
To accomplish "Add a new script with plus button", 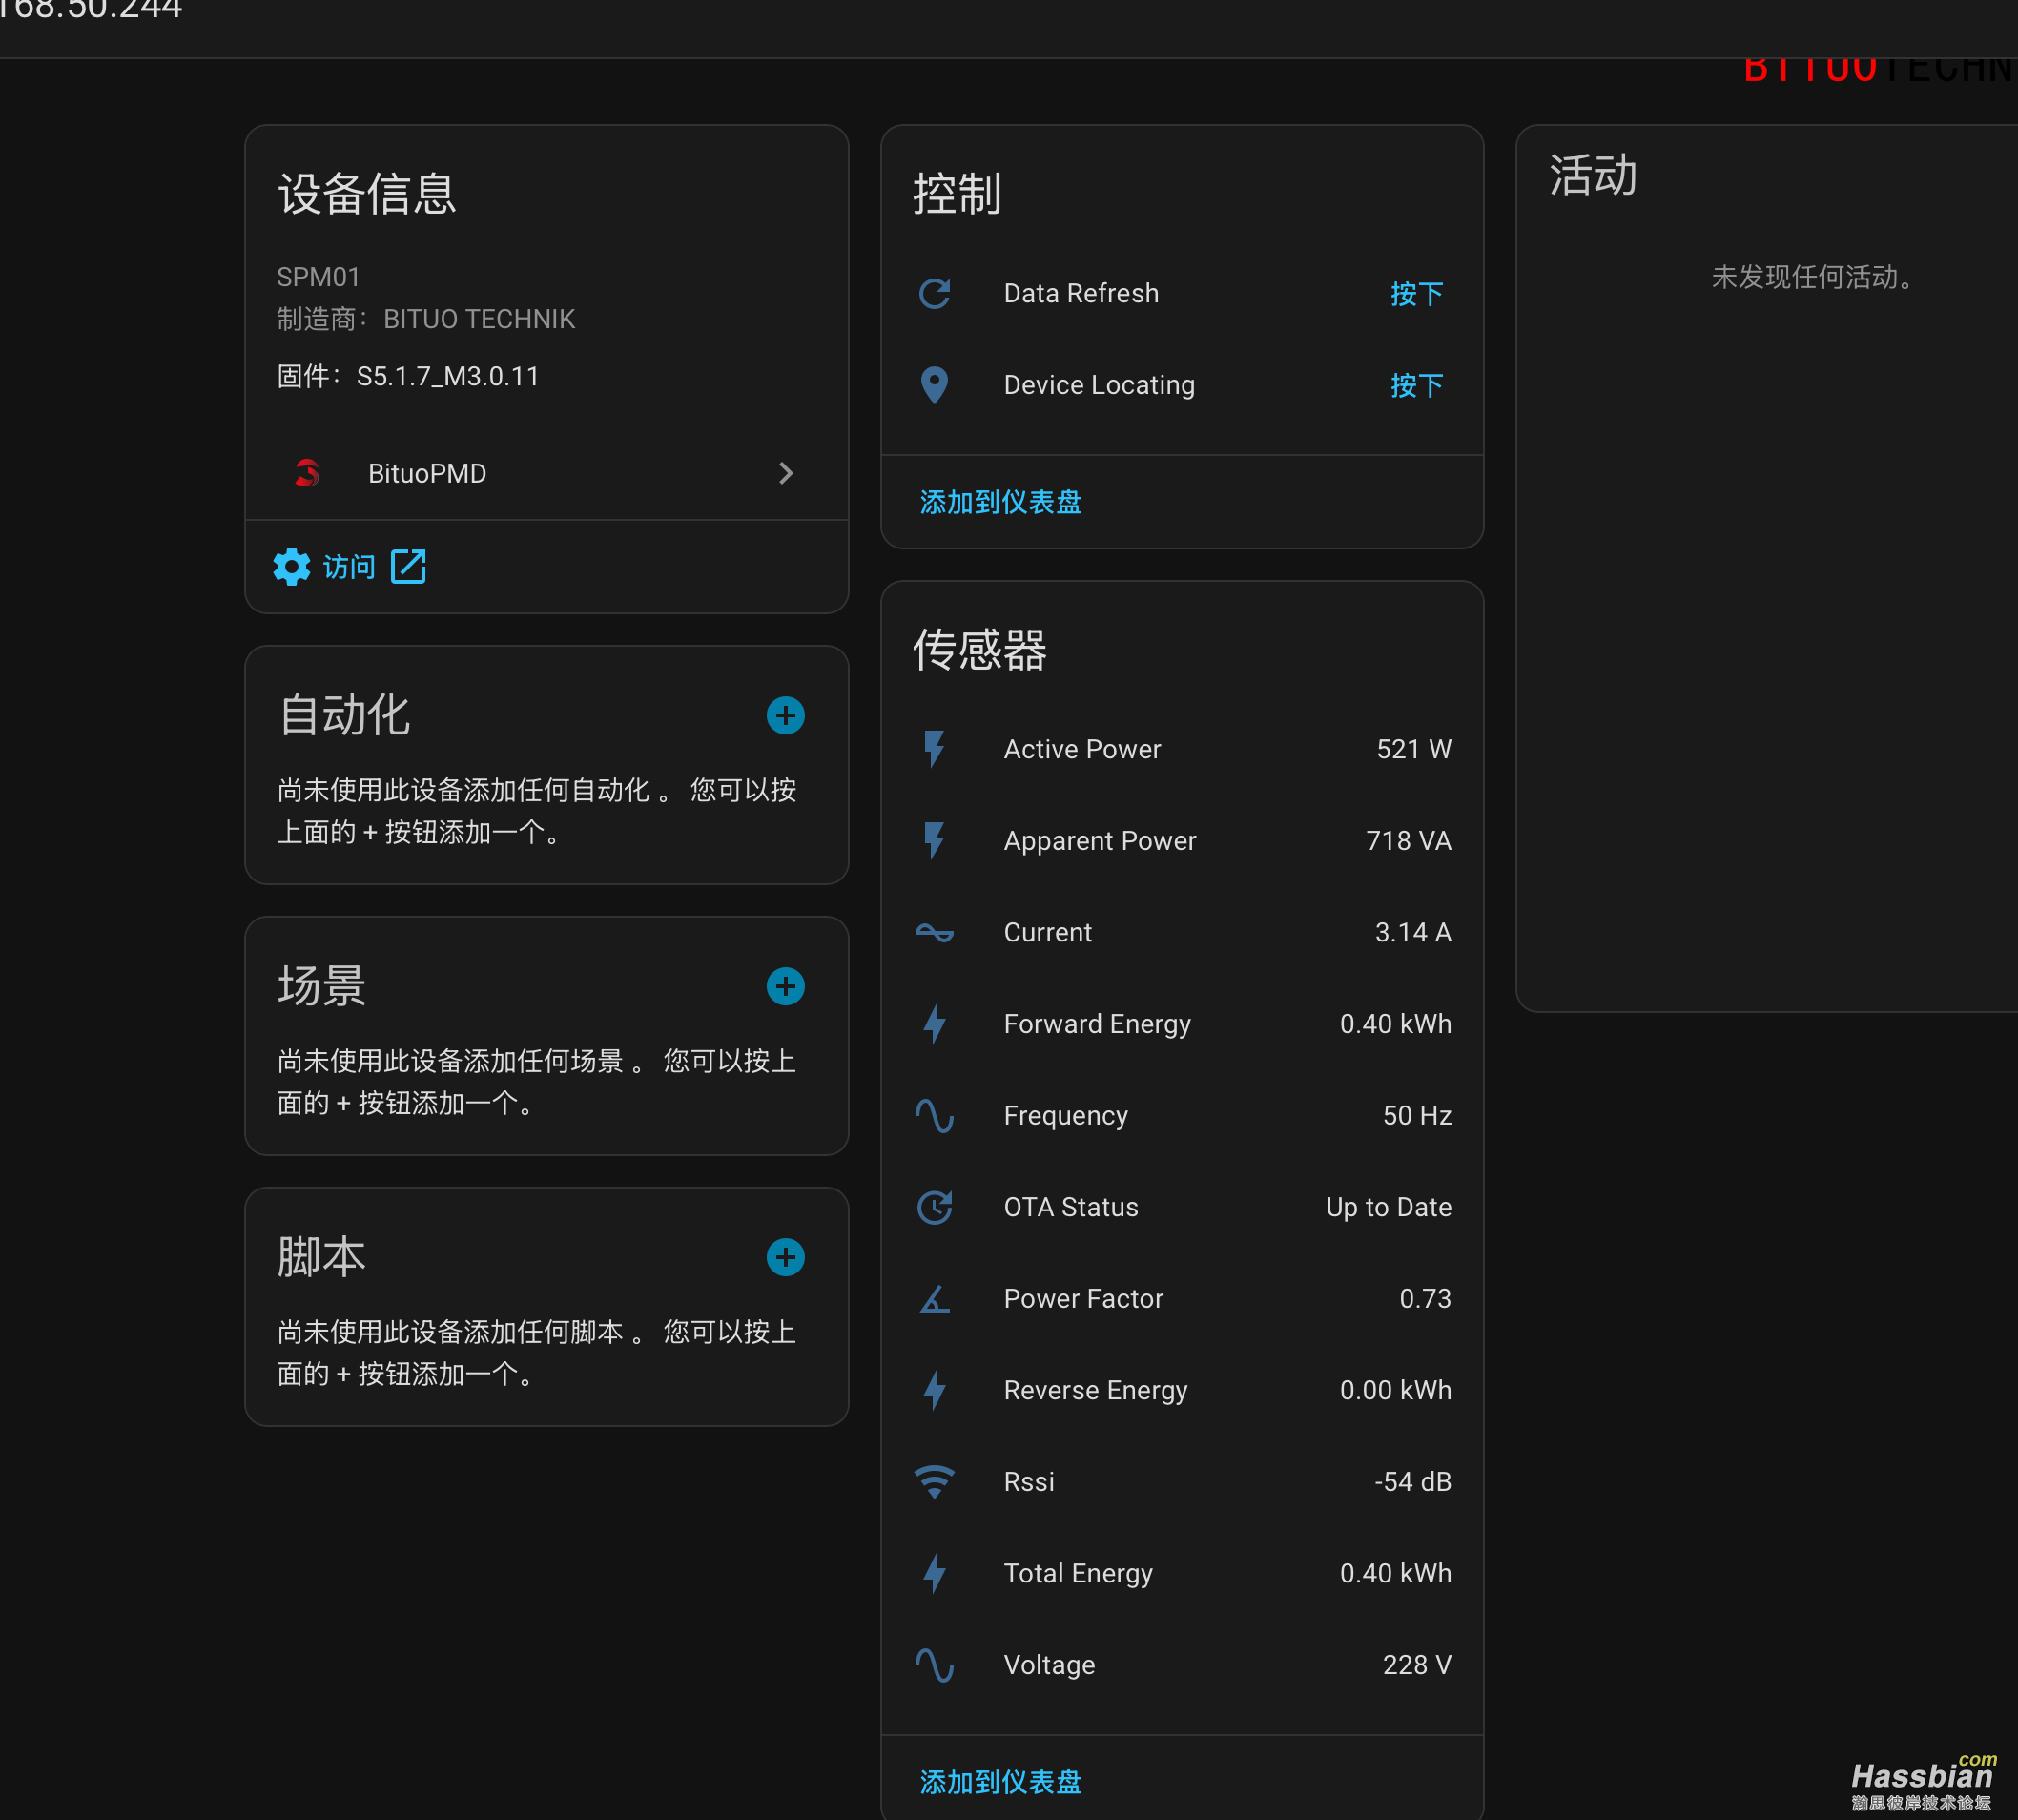I will pyautogui.click(x=786, y=1258).
